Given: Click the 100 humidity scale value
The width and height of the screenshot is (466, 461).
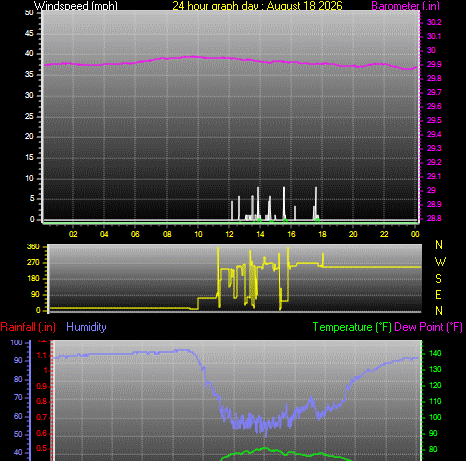Looking at the screenshot, I should coord(16,342).
